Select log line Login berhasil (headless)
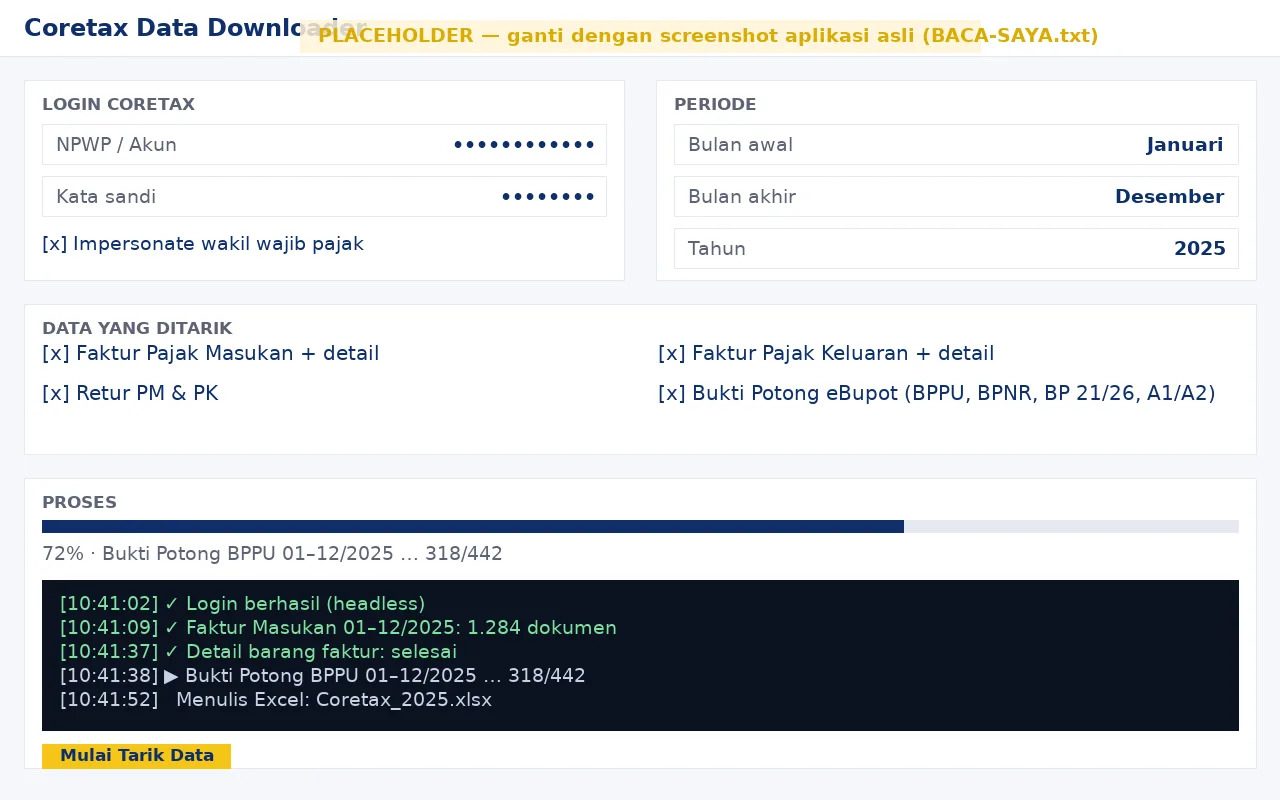 (x=242, y=604)
